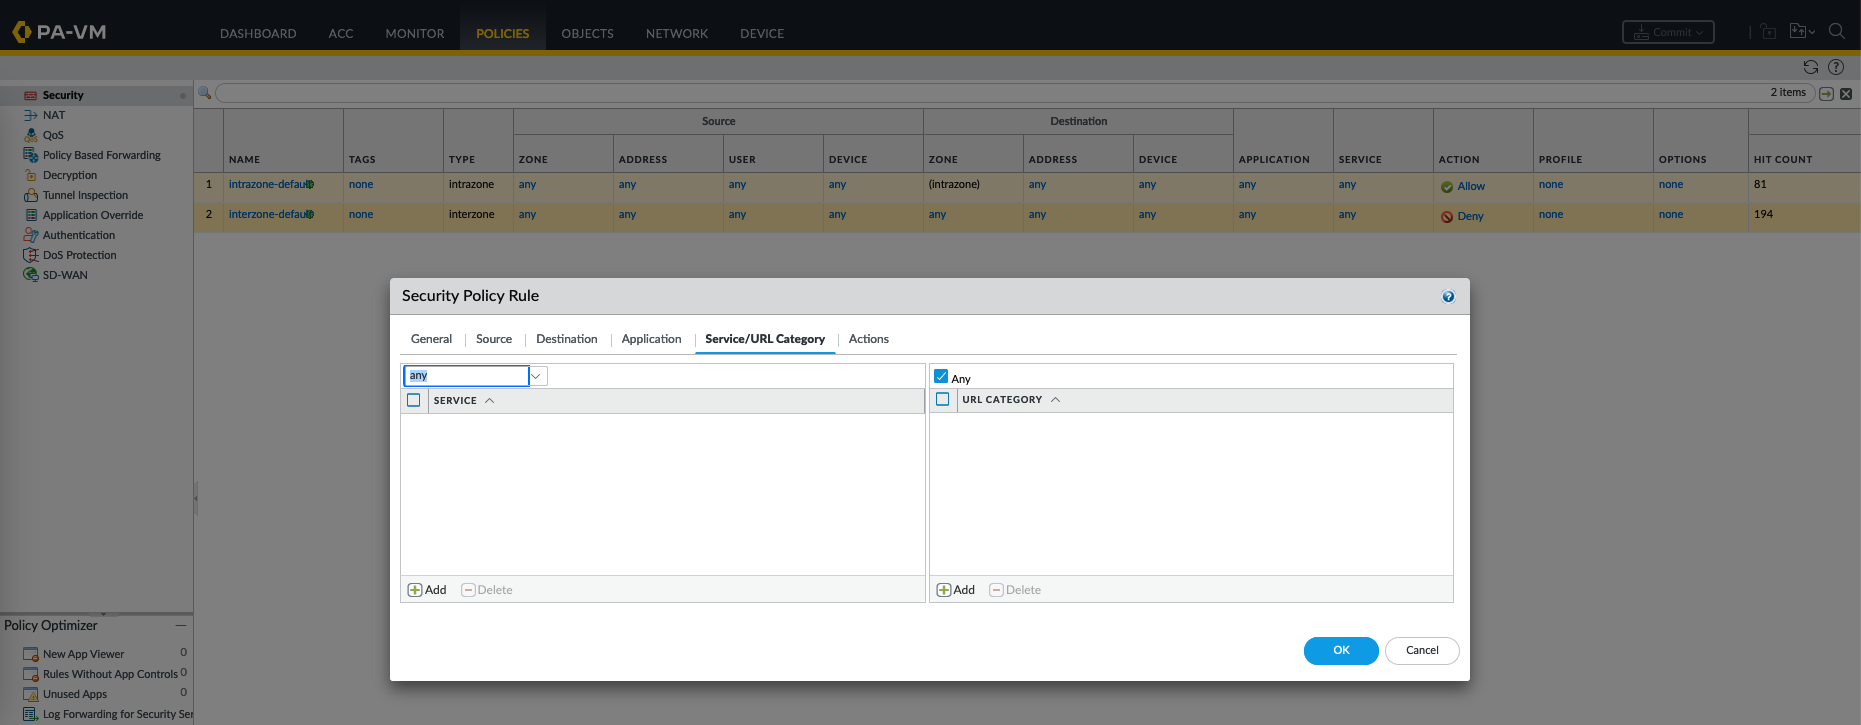Open Decryption policies in sidebar
The image size is (1861, 725).
pyautogui.click(x=69, y=175)
